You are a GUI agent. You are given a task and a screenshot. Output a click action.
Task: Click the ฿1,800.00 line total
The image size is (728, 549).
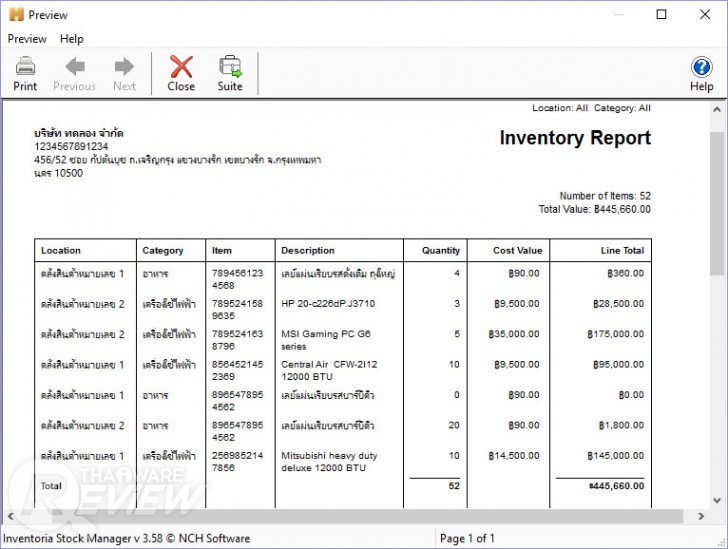click(x=621, y=425)
